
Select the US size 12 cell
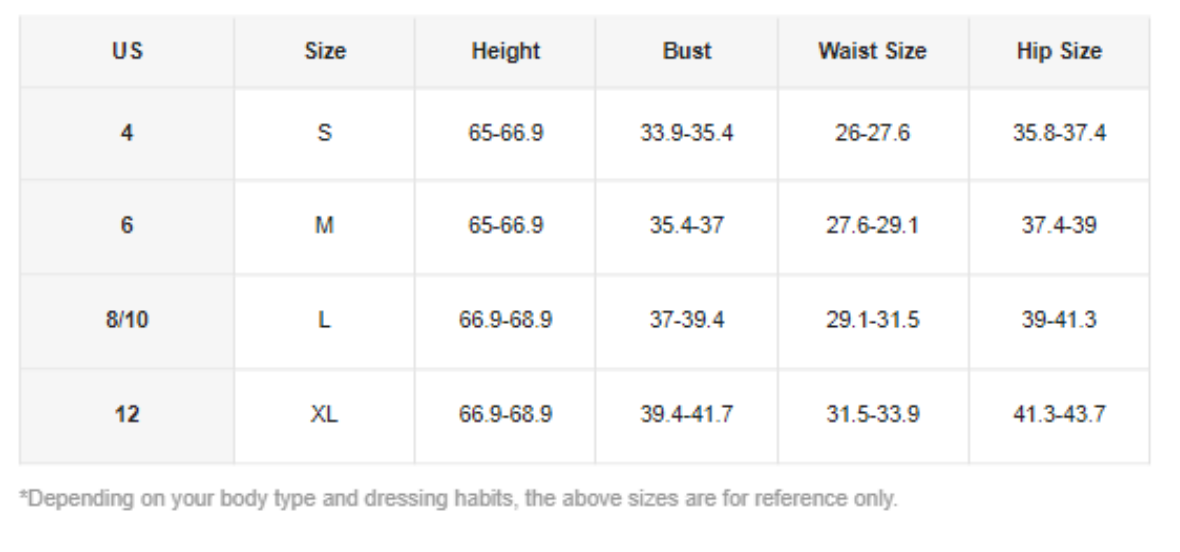click(x=127, y=414)
